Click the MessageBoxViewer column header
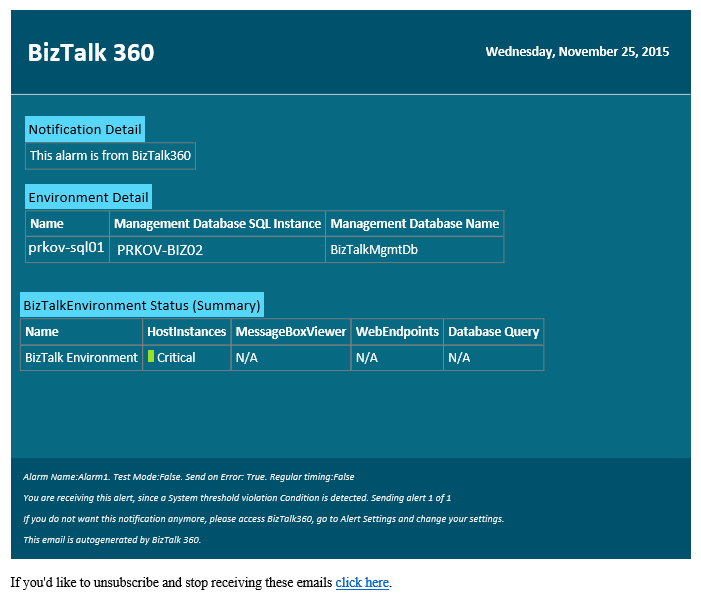Image resolution: width=701 pixels, height=597 pixels. pos(291,331)
